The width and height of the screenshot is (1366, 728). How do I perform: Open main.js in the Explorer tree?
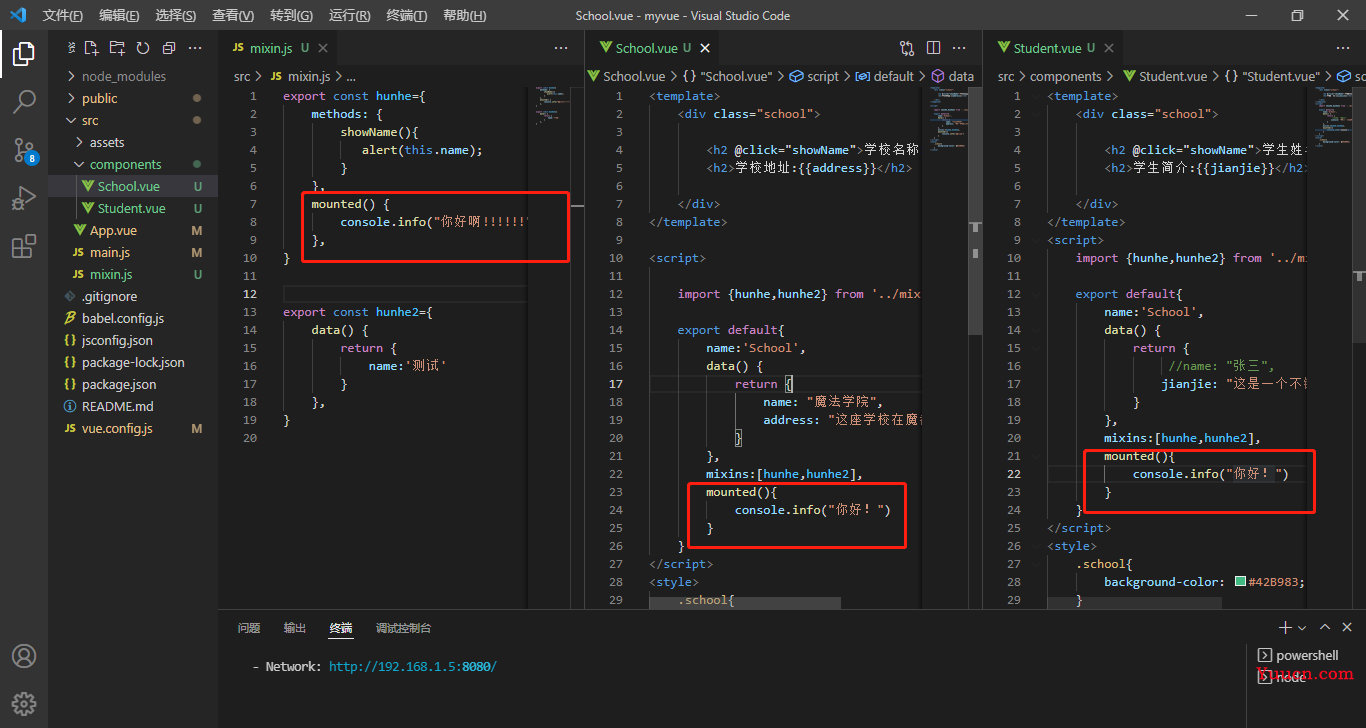[x=133, y=252]
